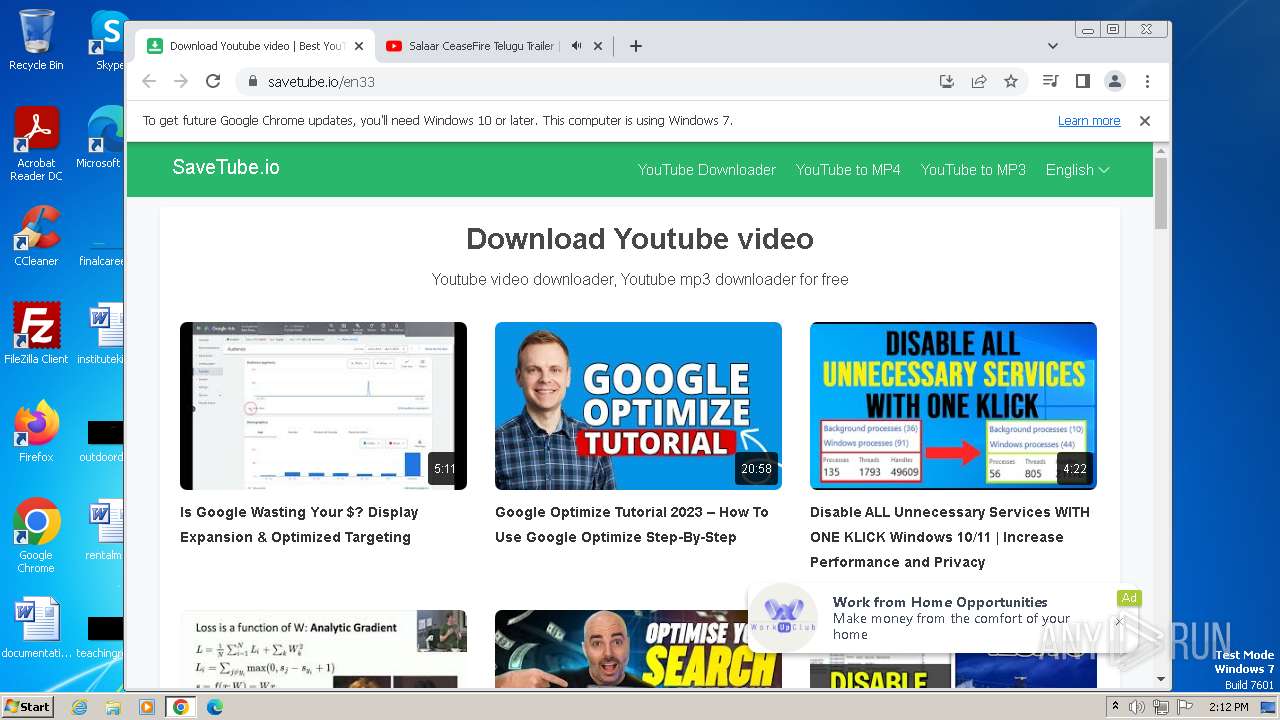1280x720 pixels.
Task: Open YouTube Downloader menu item
Action: 707,170
